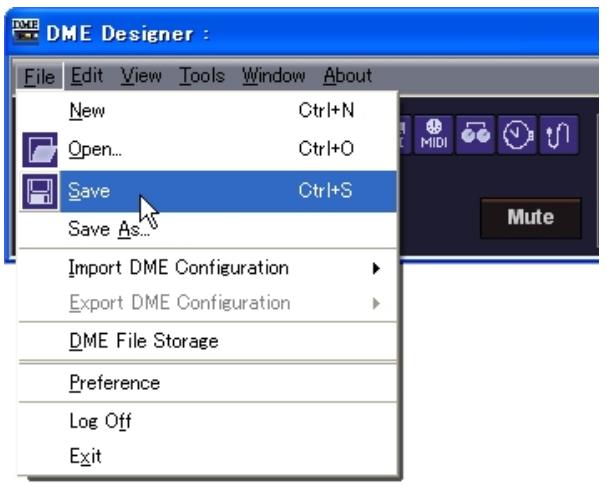Open the About menu

click(x=348, y=75)
